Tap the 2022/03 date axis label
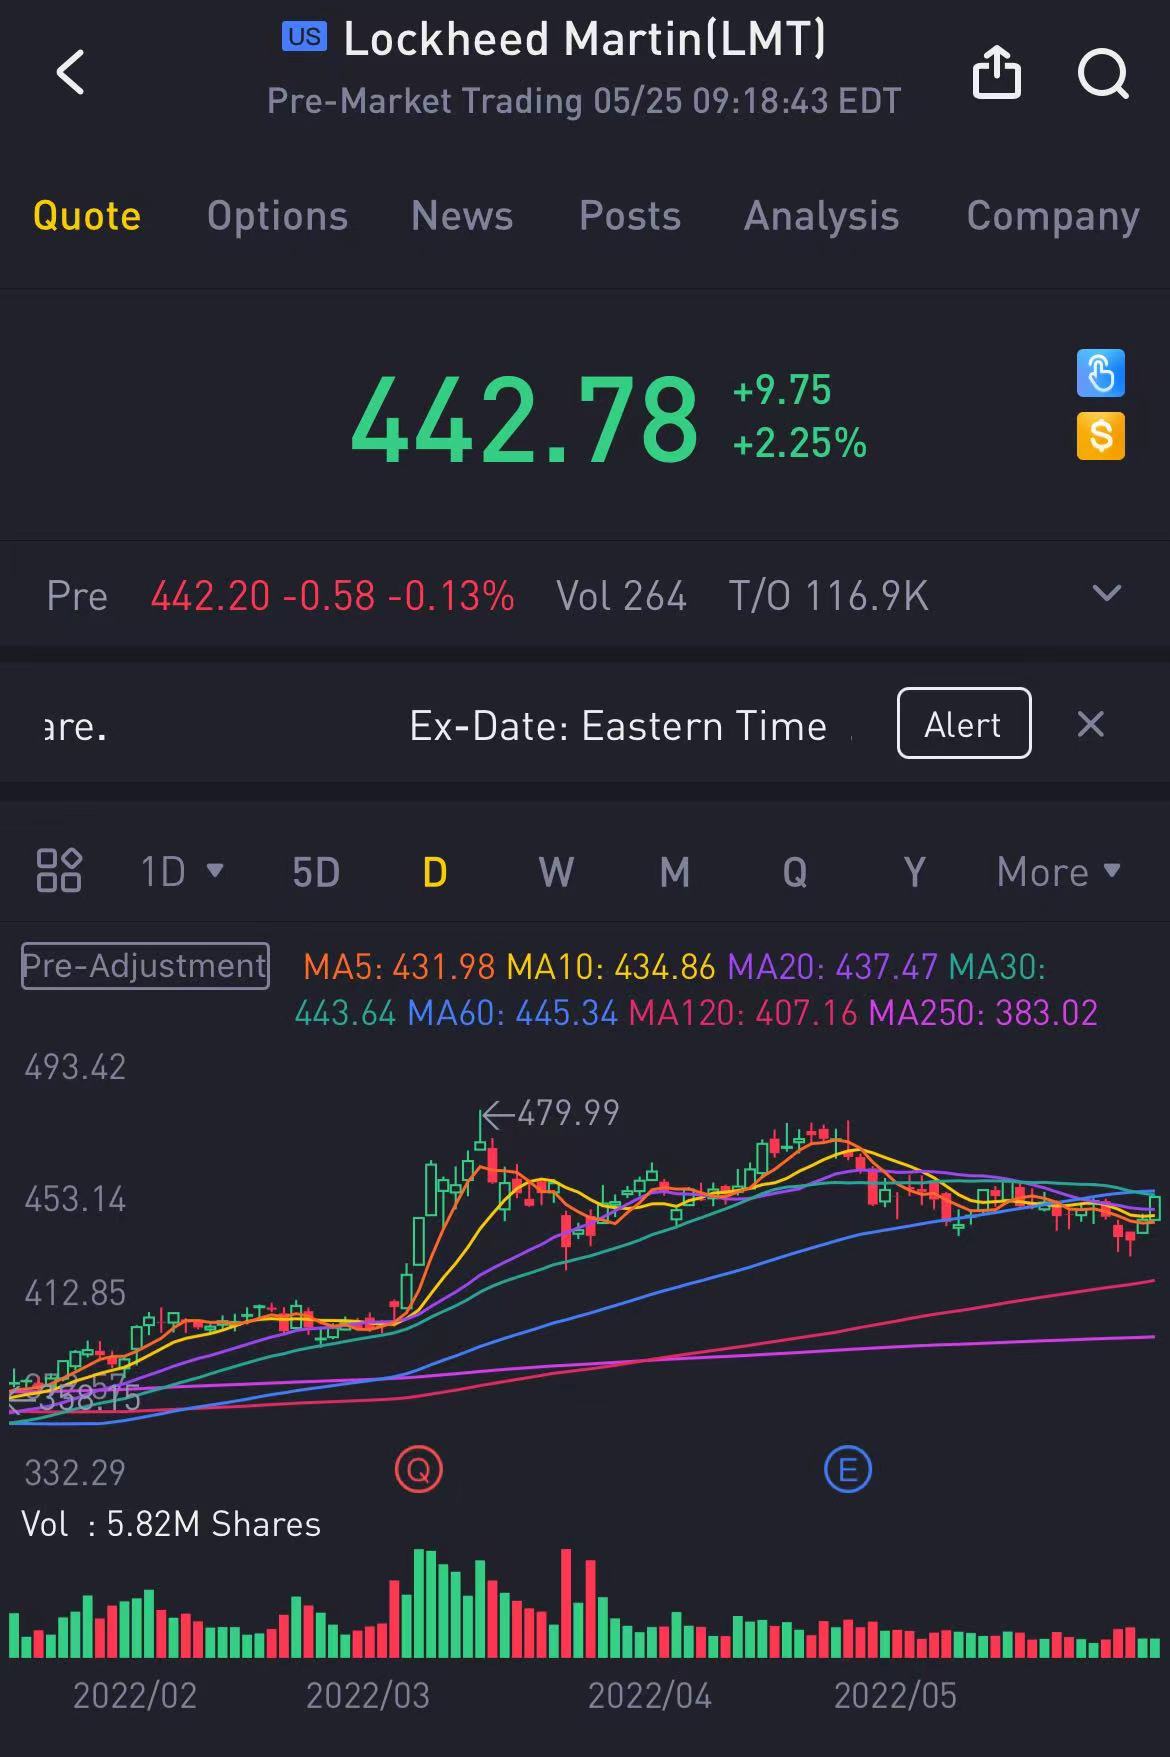The height and width of the screenshot is (1757, 1170). click(367, 1695)
